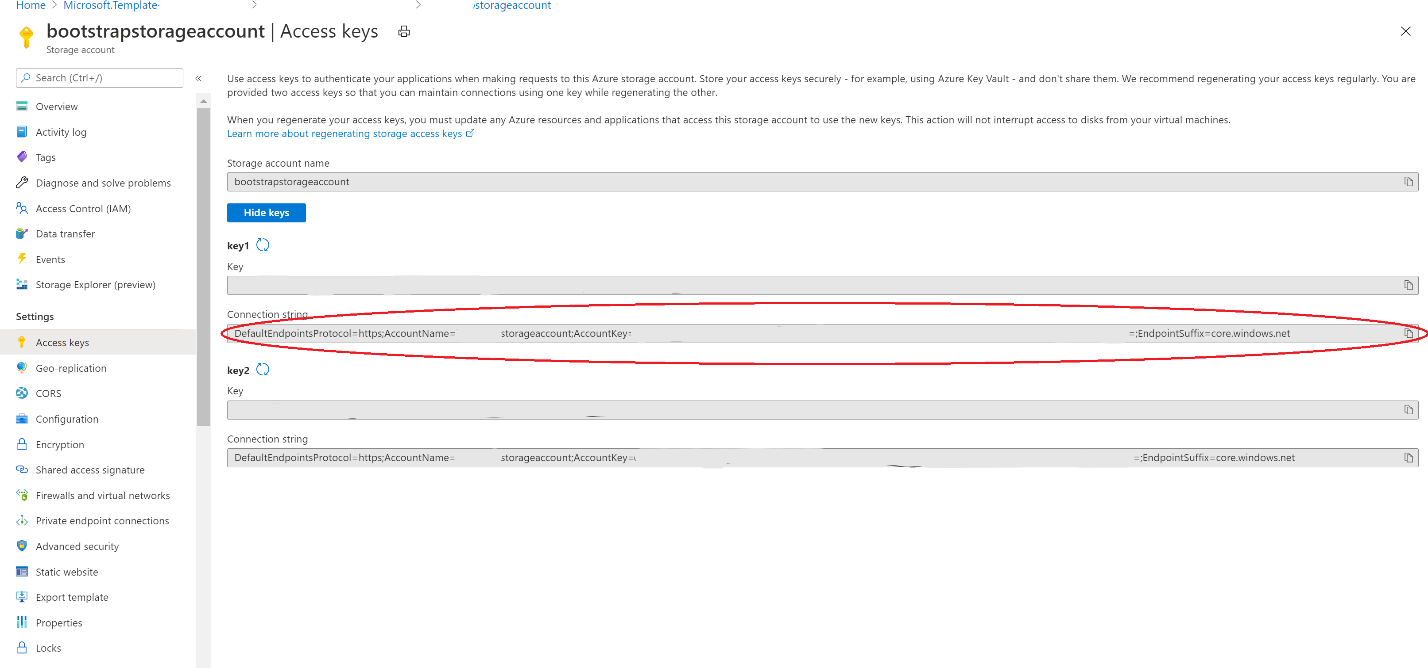This screenshot has width=1428, height=668.
Task: Click the key1 Key field
Action: (822, 285)
